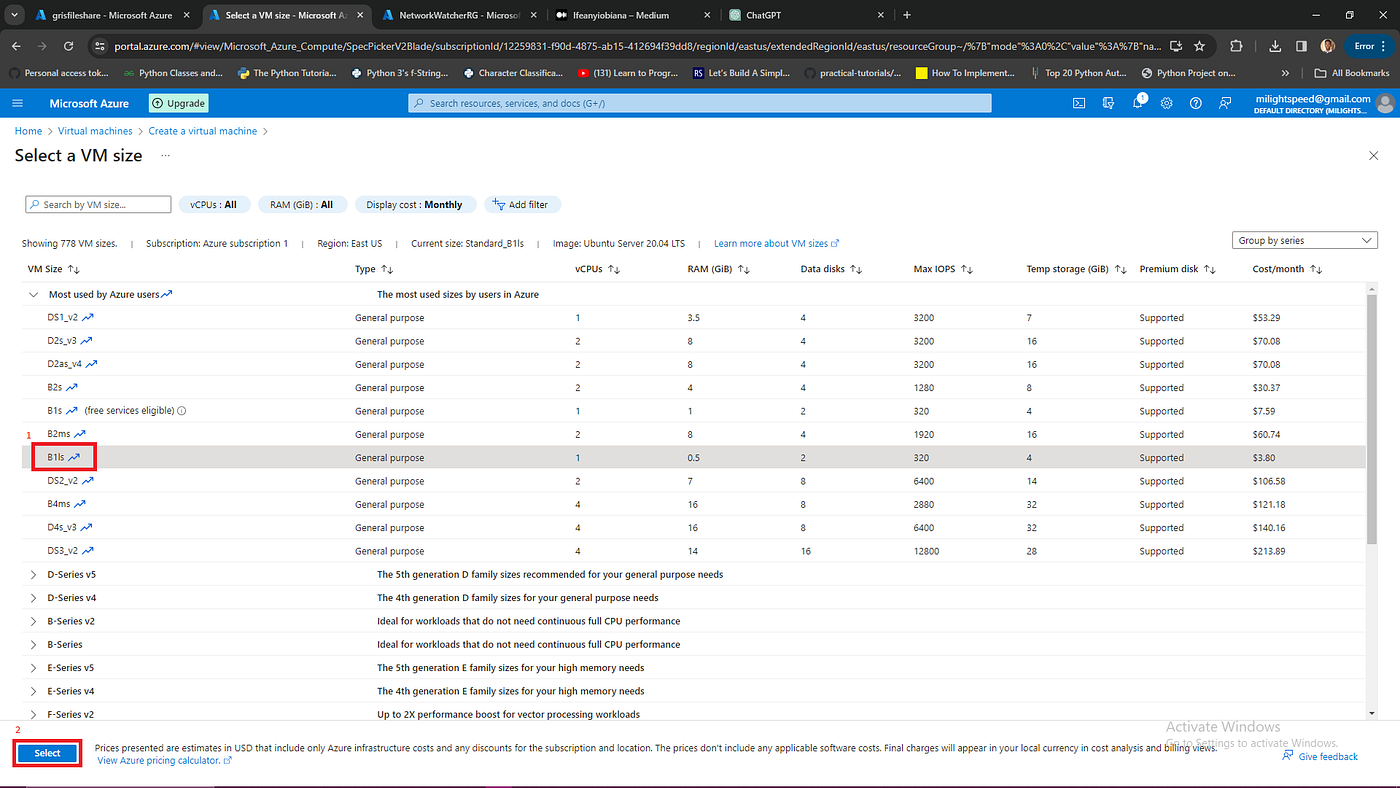Click the Select button
This screenshot has width=1400, height=788.
(48, 753)
